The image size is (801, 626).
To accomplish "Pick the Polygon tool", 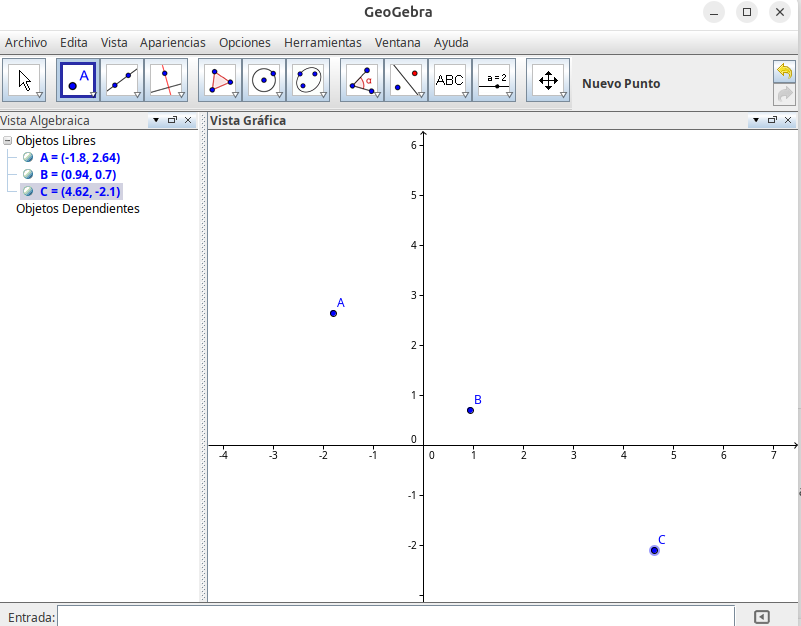I will pos(219,79).
